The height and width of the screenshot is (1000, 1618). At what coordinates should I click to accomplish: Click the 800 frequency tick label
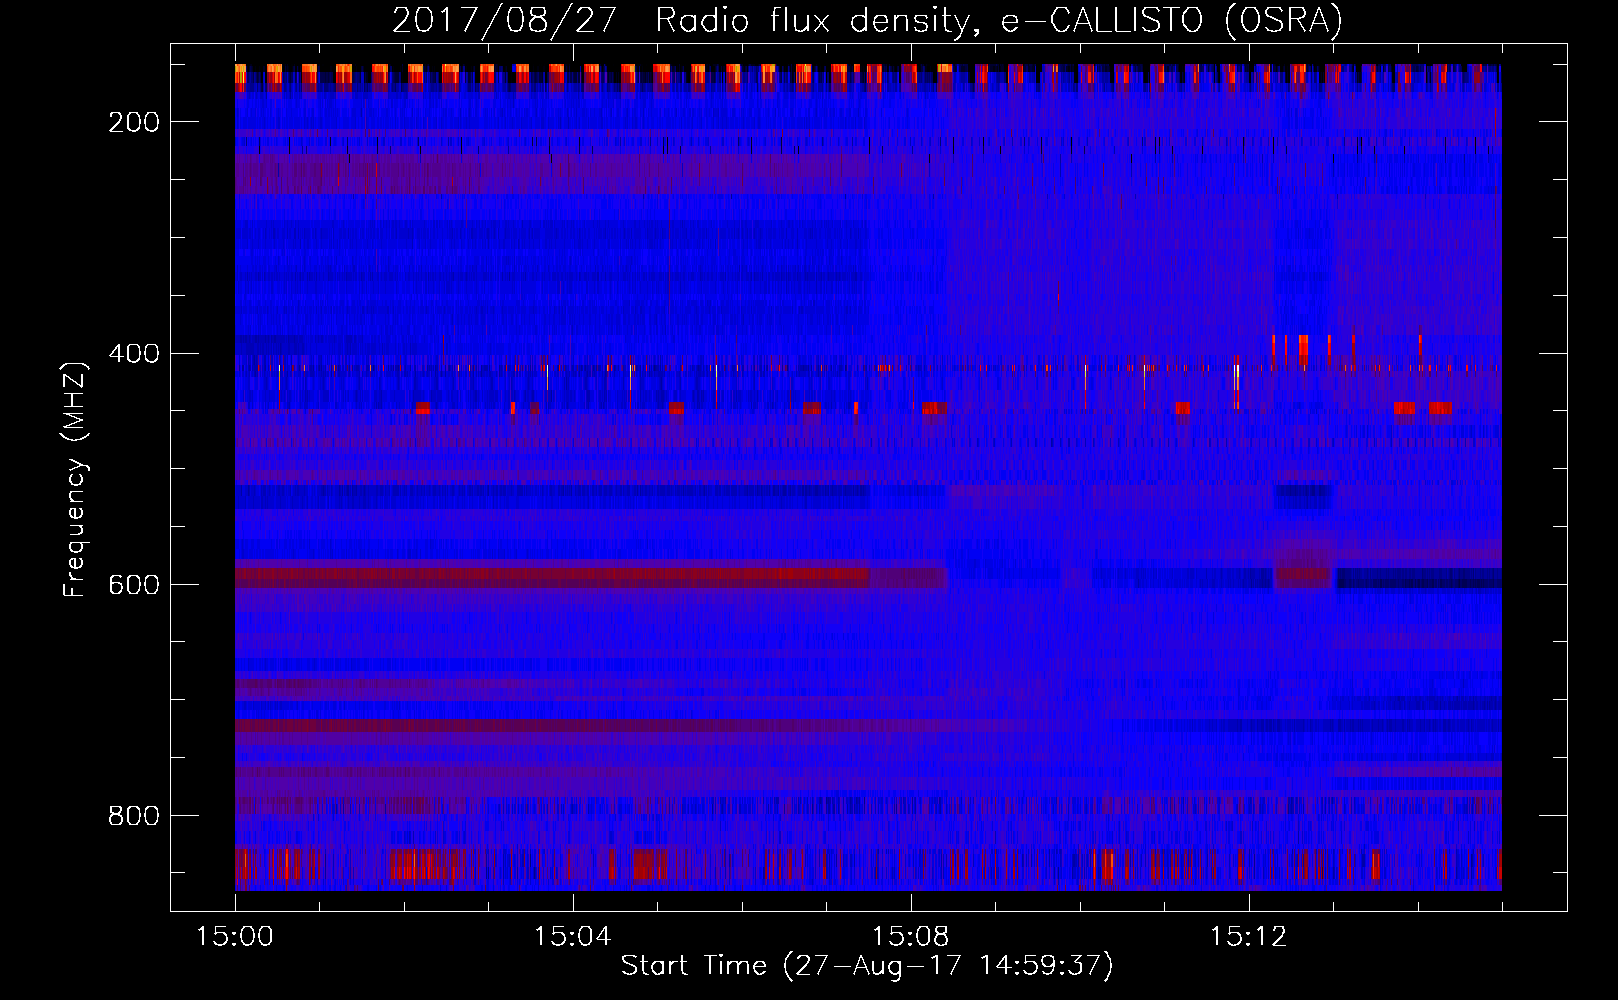coord(134,816)
